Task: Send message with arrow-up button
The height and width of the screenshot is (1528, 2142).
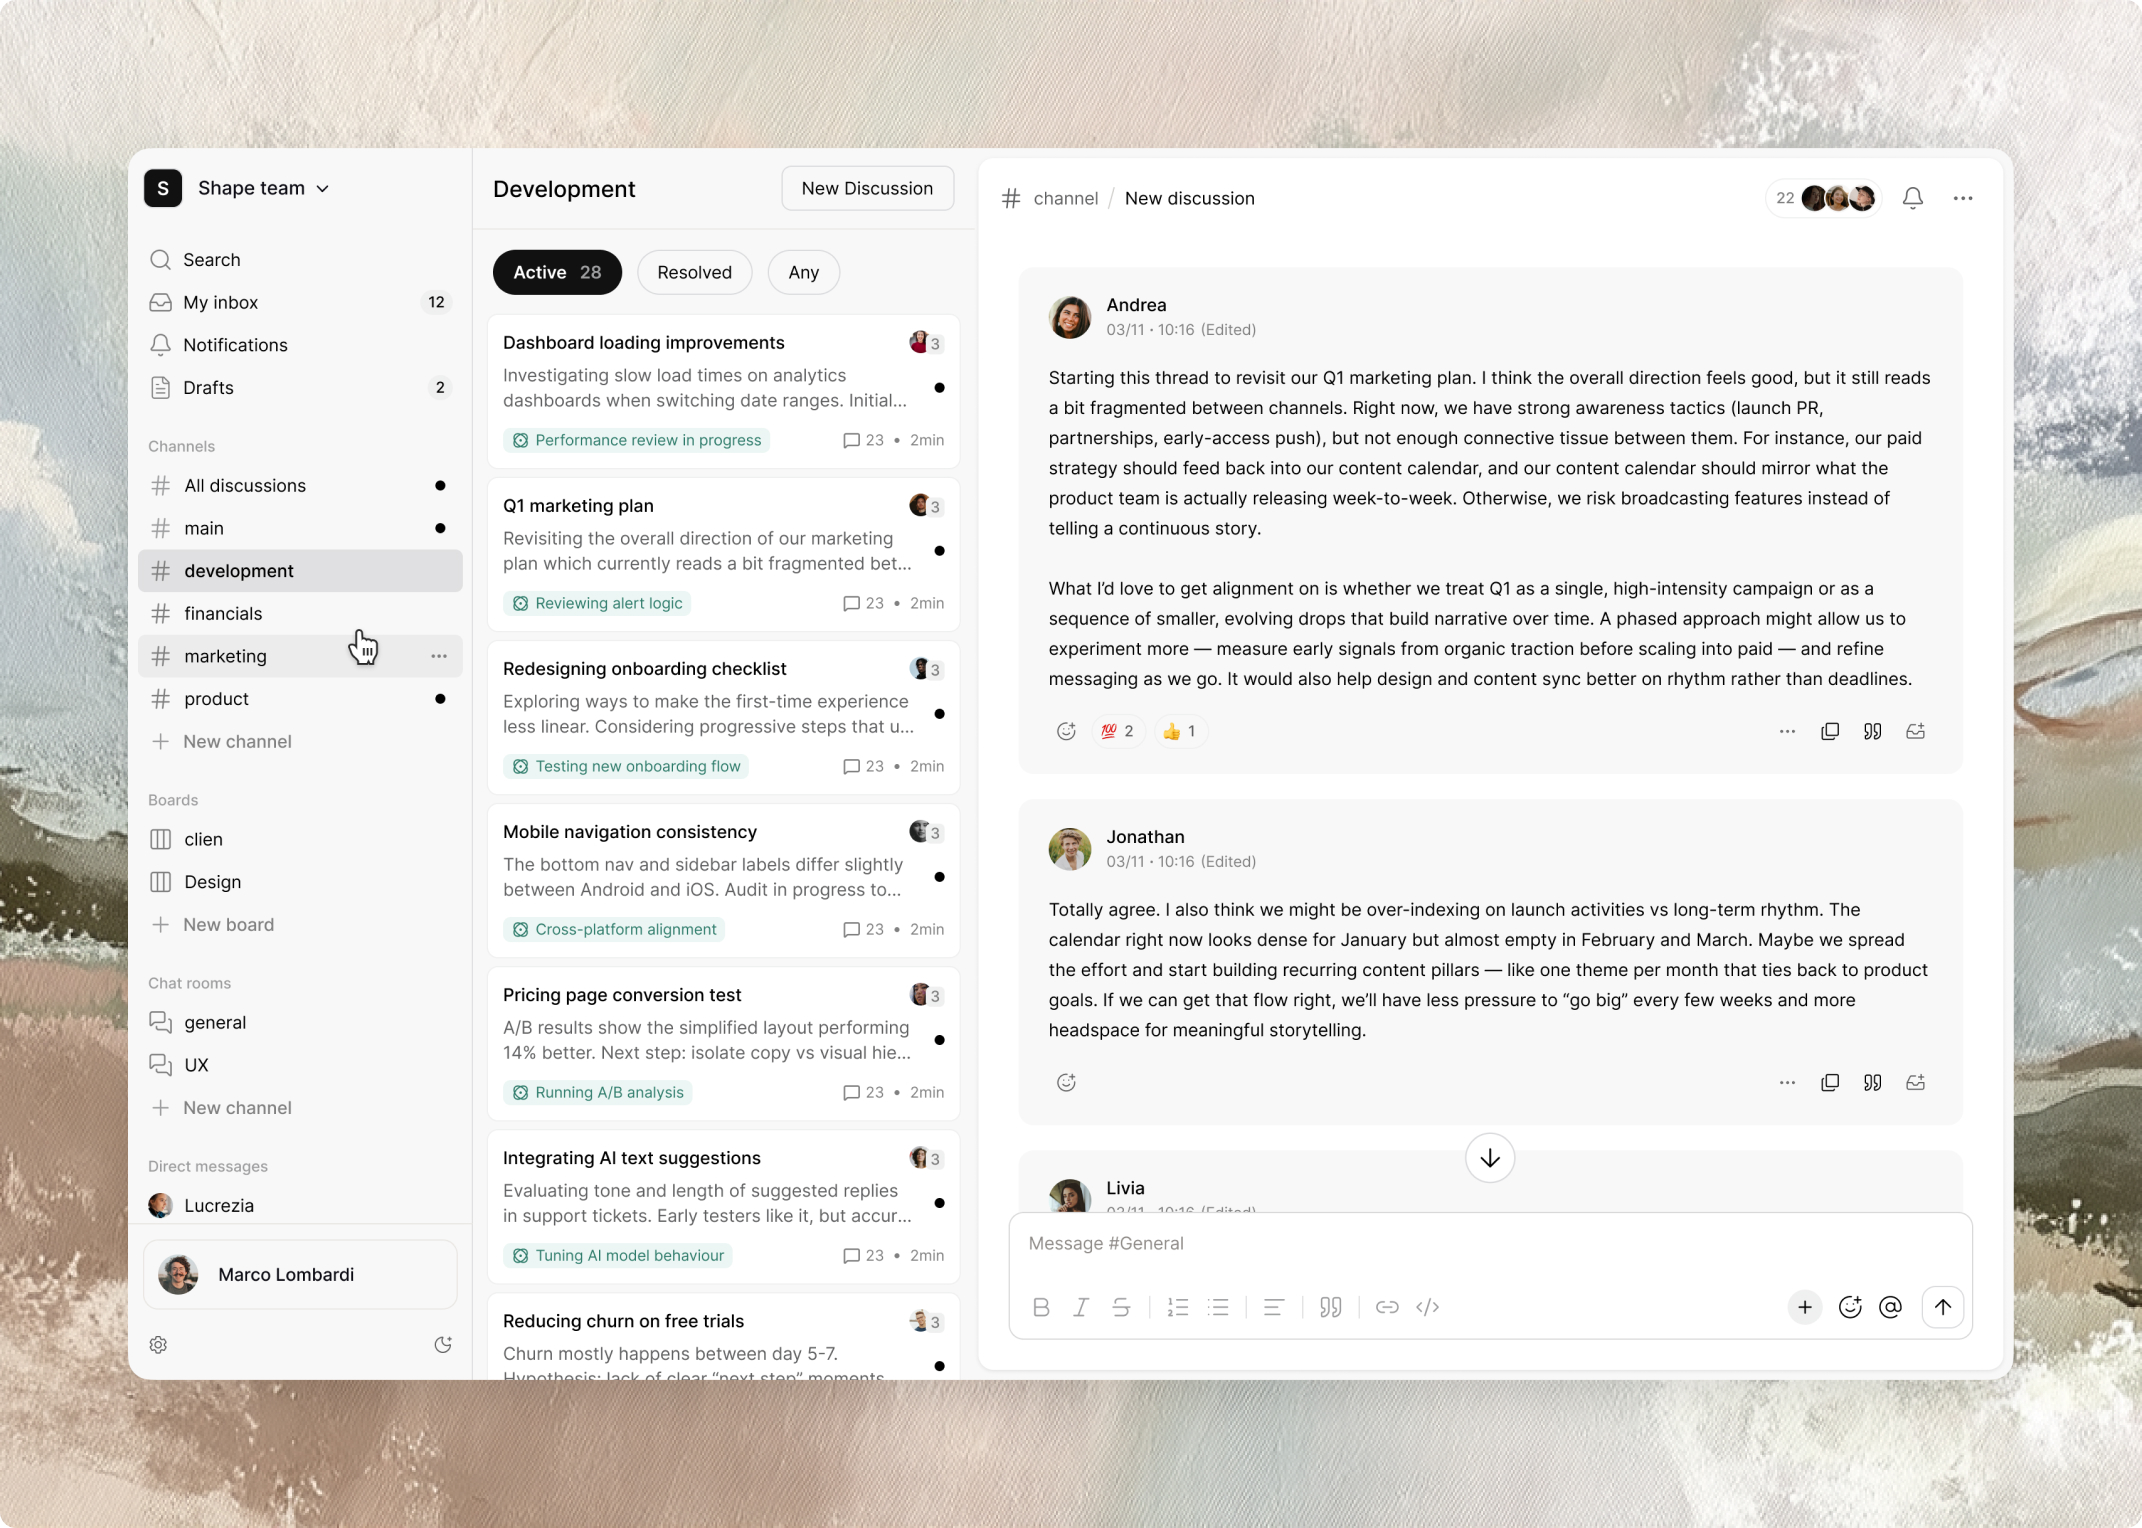Action: [1942, 1307]
